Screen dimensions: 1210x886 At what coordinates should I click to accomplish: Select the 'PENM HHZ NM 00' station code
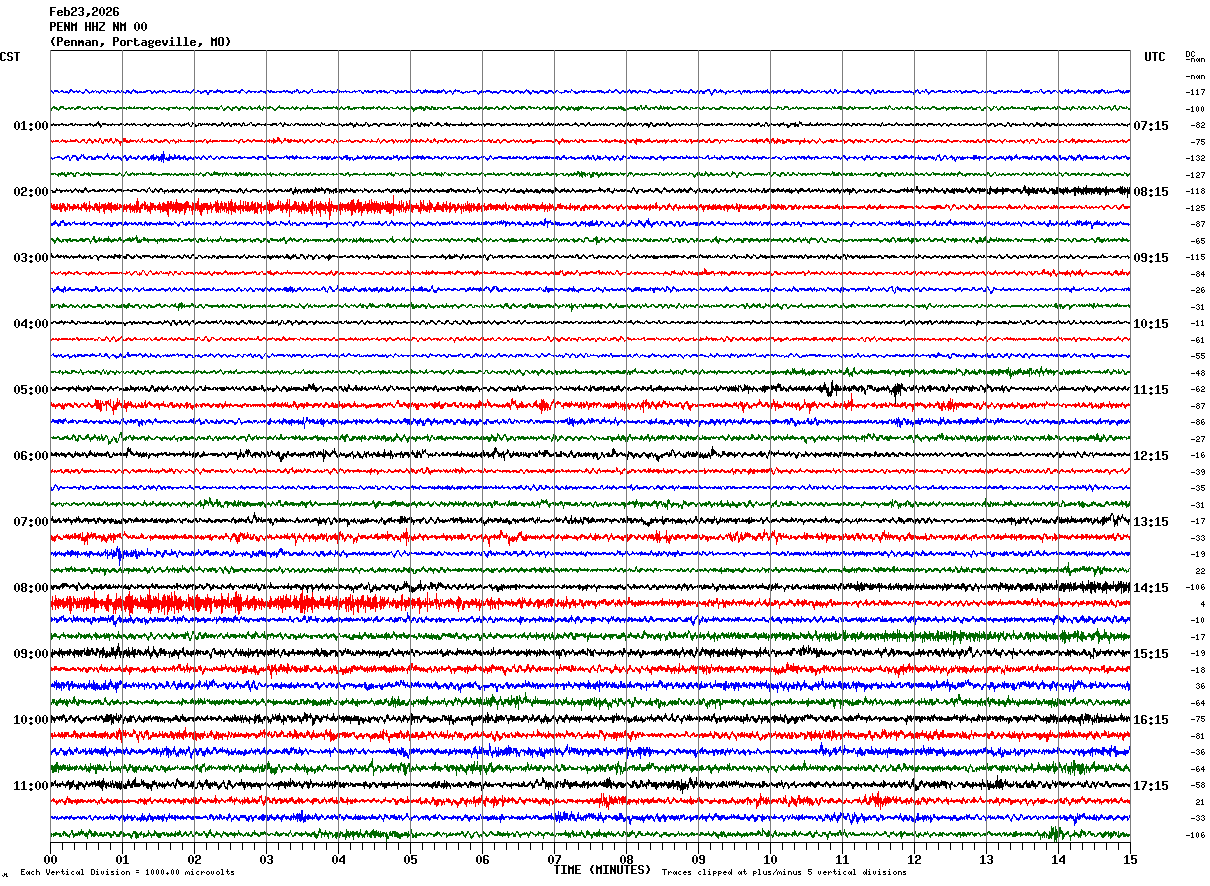[98, 27]
